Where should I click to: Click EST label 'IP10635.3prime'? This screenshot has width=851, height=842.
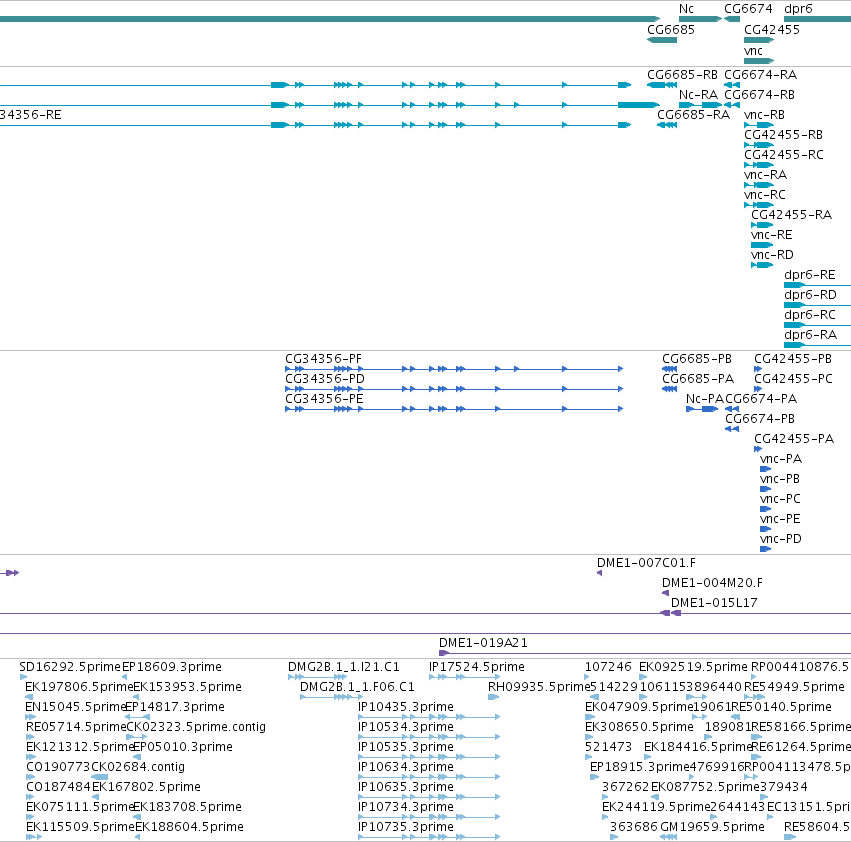click(x=406, y=787)
